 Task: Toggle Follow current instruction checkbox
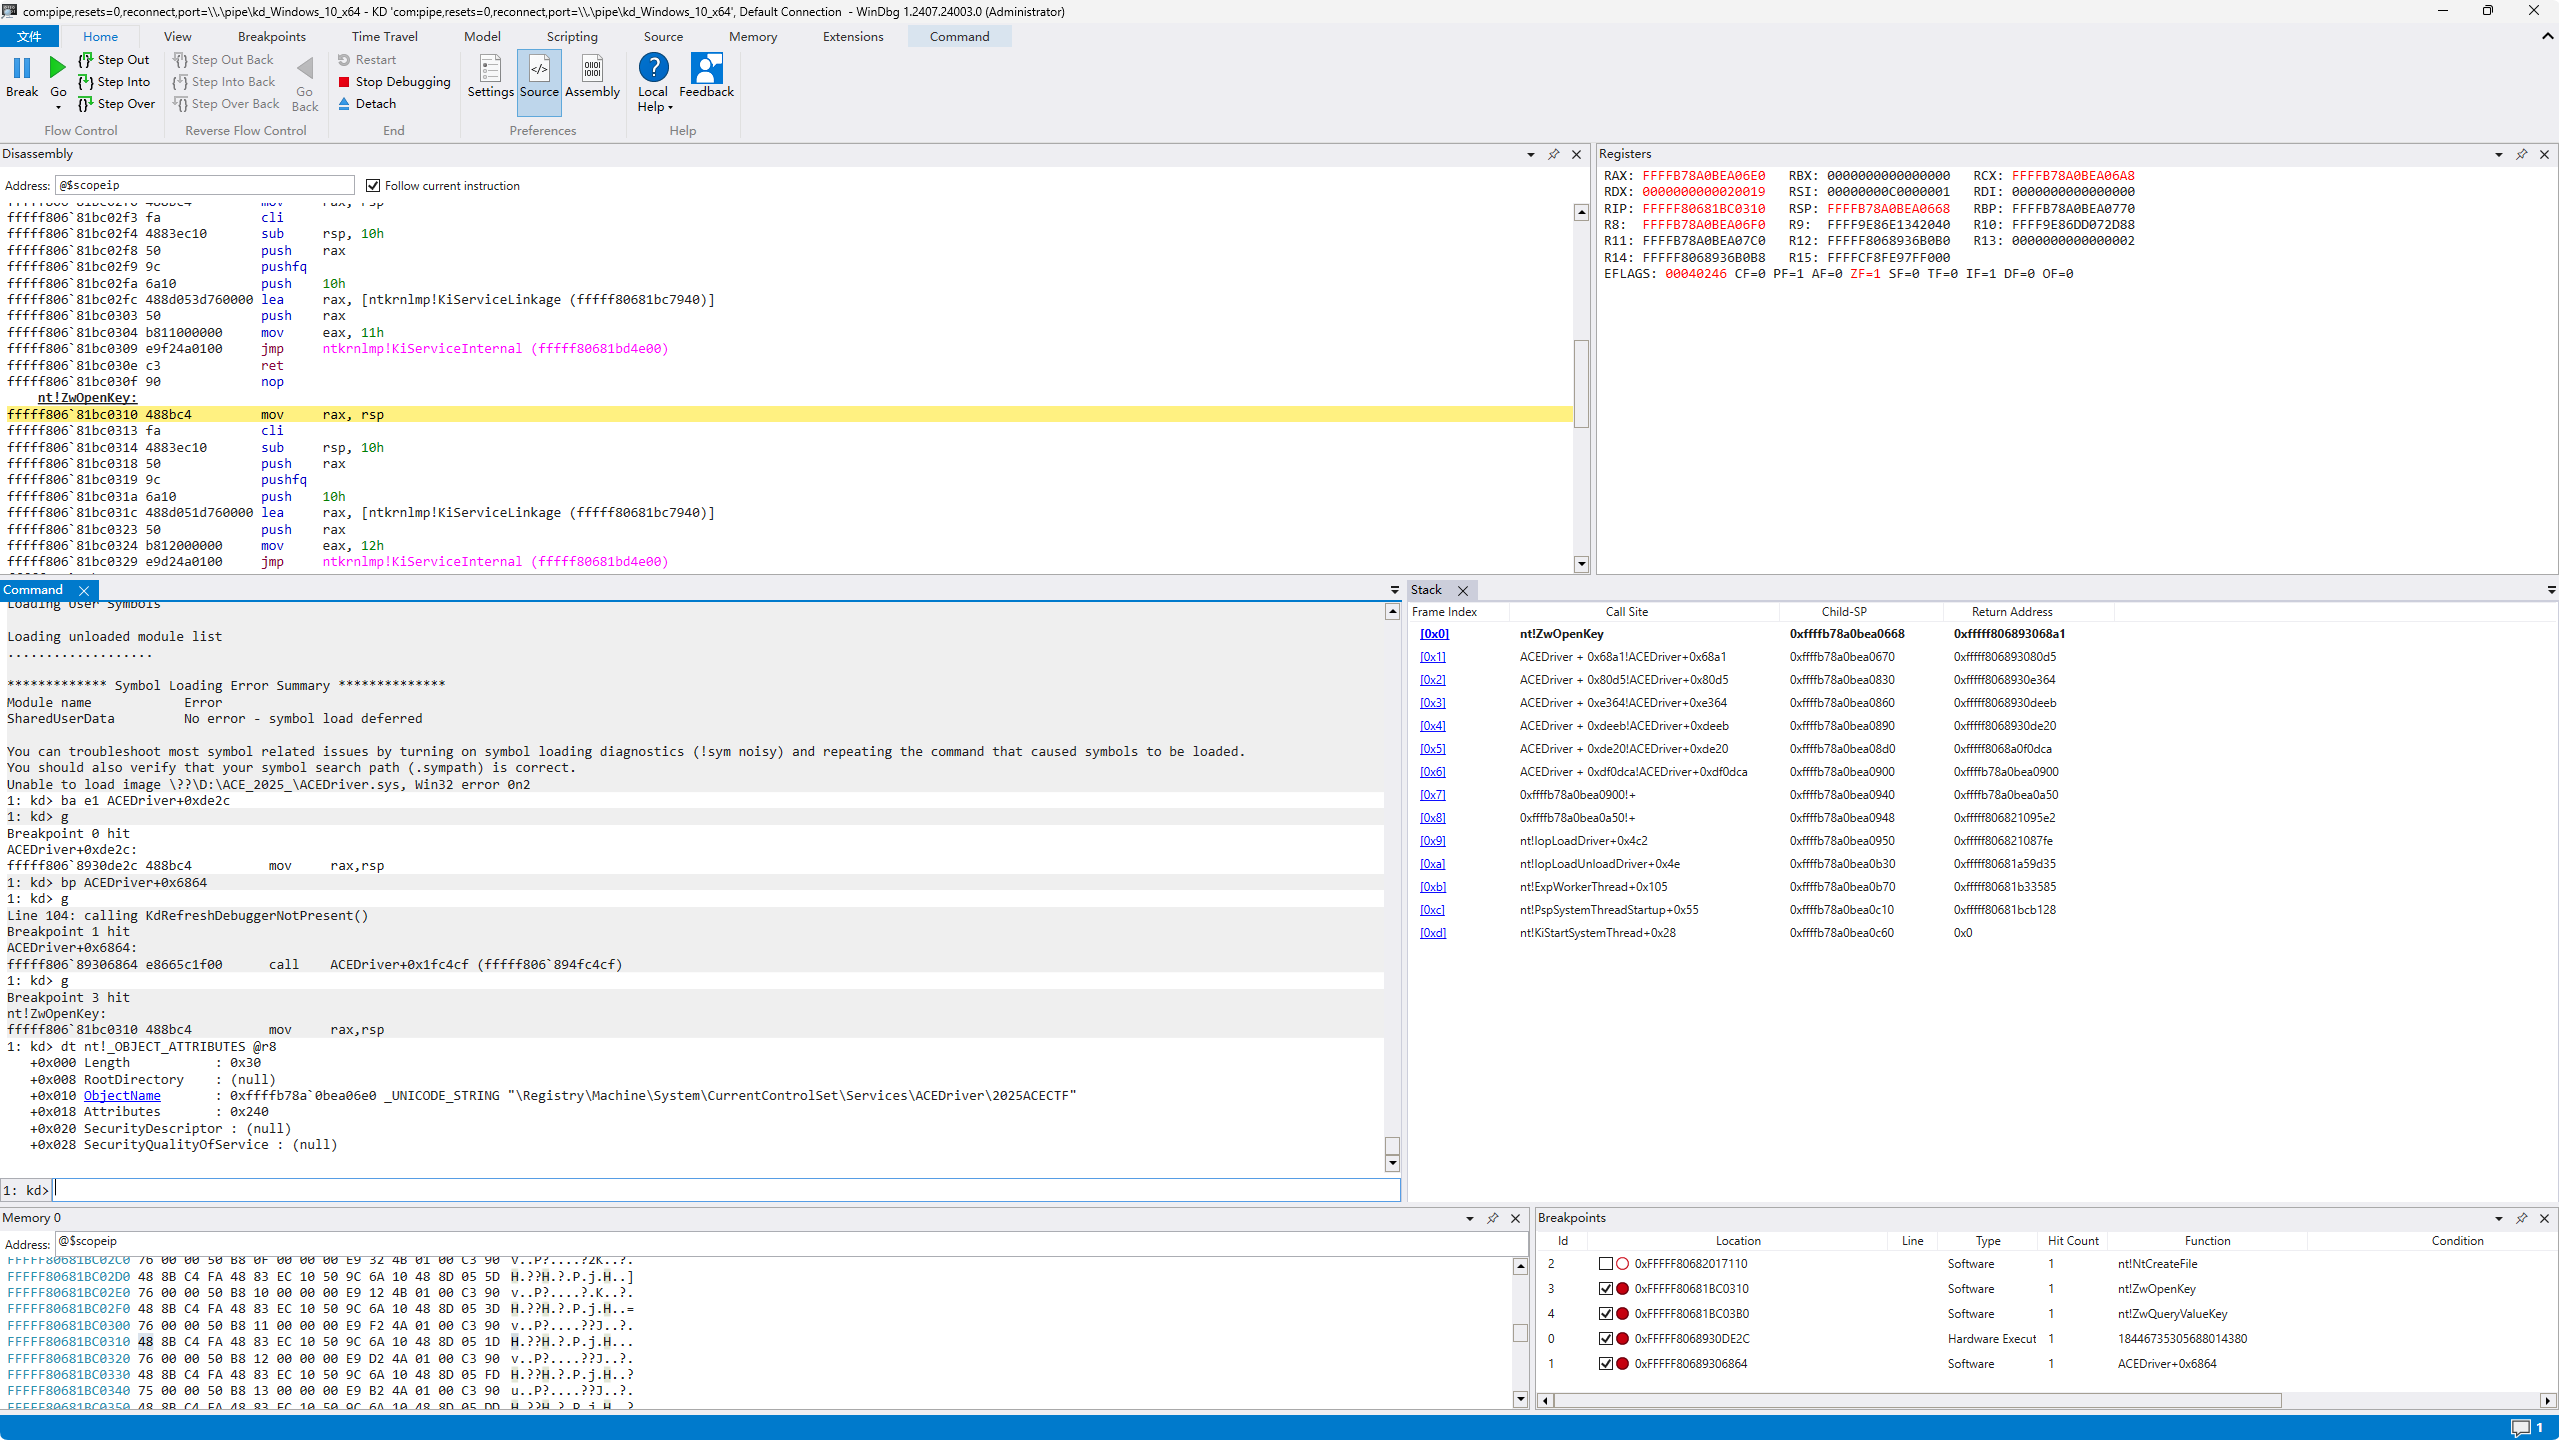[x=373, y=186]
